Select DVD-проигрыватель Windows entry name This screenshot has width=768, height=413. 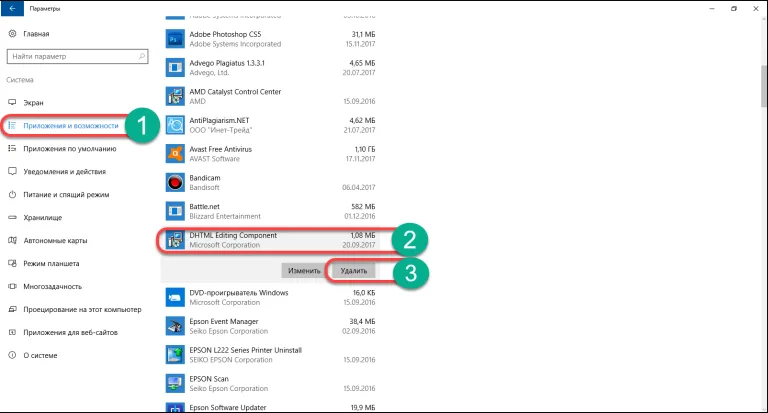click(x=239, y=293)
